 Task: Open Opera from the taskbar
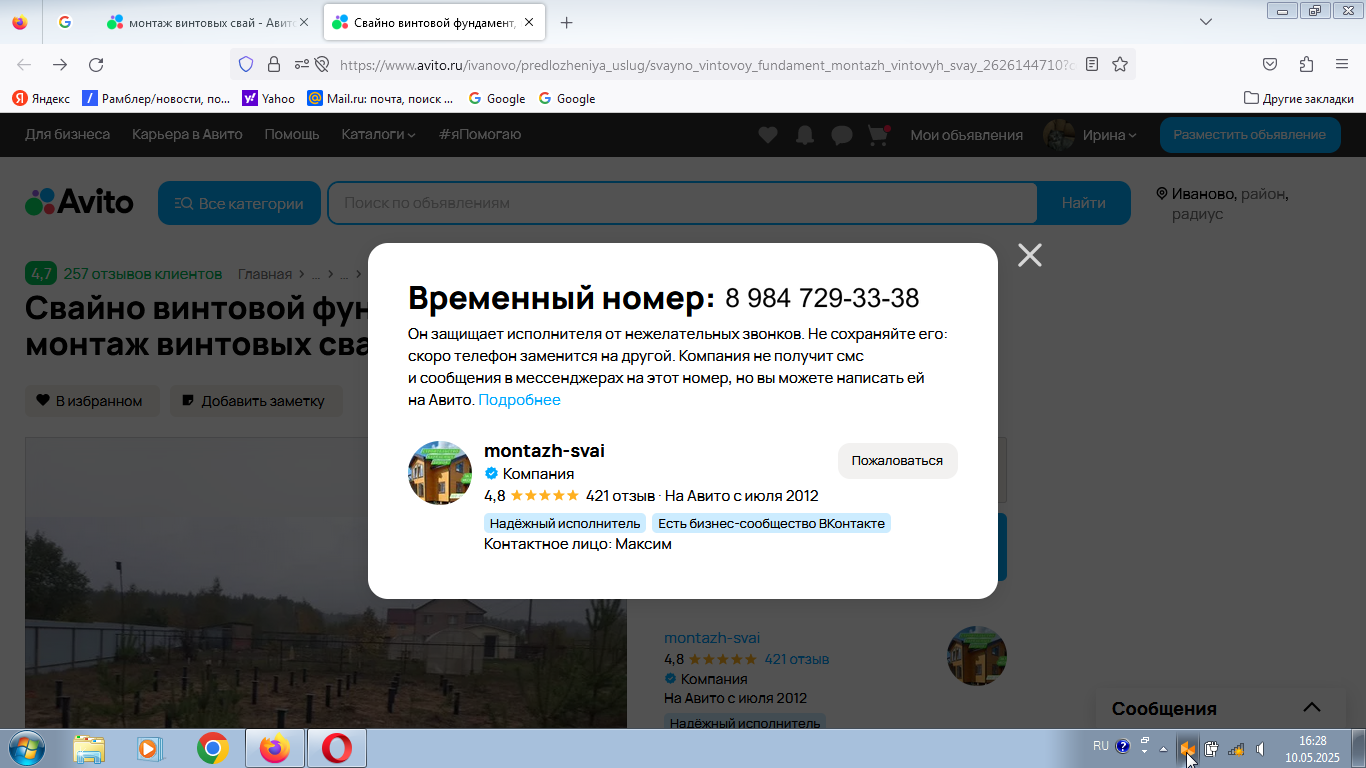(x=336, y=748)
